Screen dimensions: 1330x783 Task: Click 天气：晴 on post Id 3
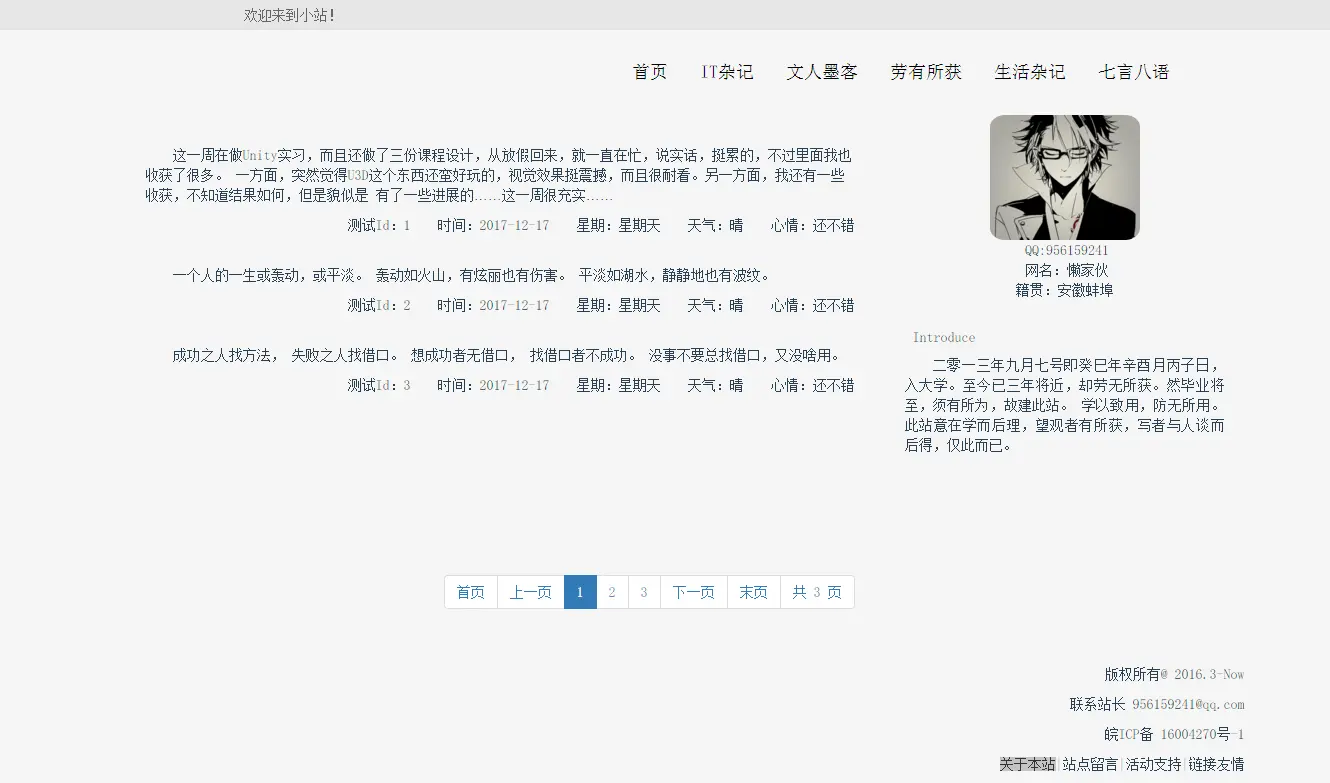[x=715, y=385]
